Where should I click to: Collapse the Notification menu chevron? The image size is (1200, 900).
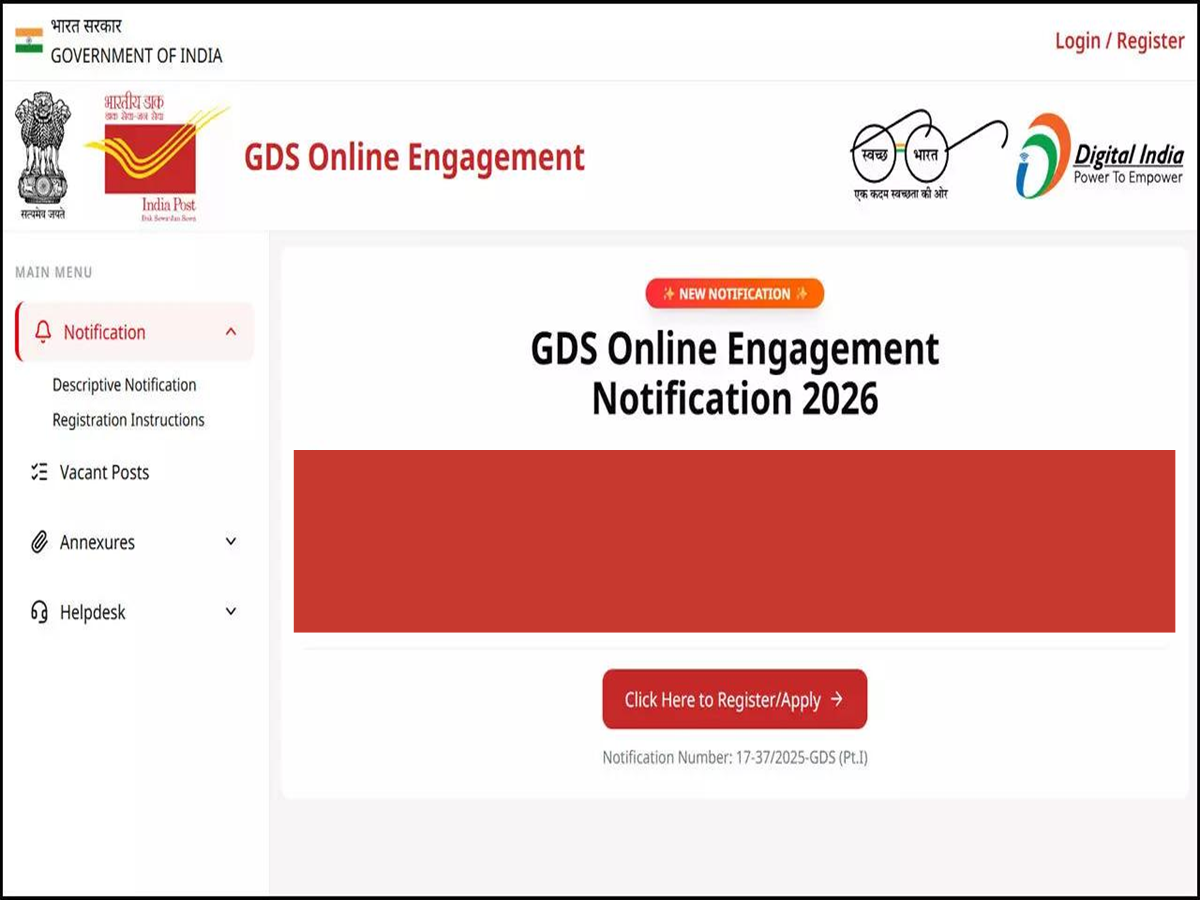231,332
